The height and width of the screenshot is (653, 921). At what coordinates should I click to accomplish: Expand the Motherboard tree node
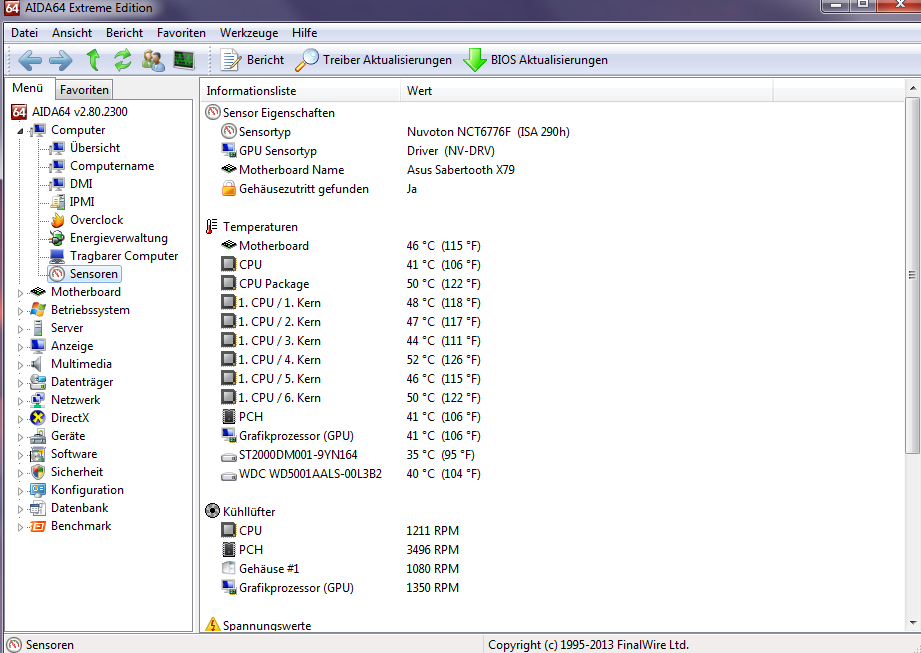point(20,292)
